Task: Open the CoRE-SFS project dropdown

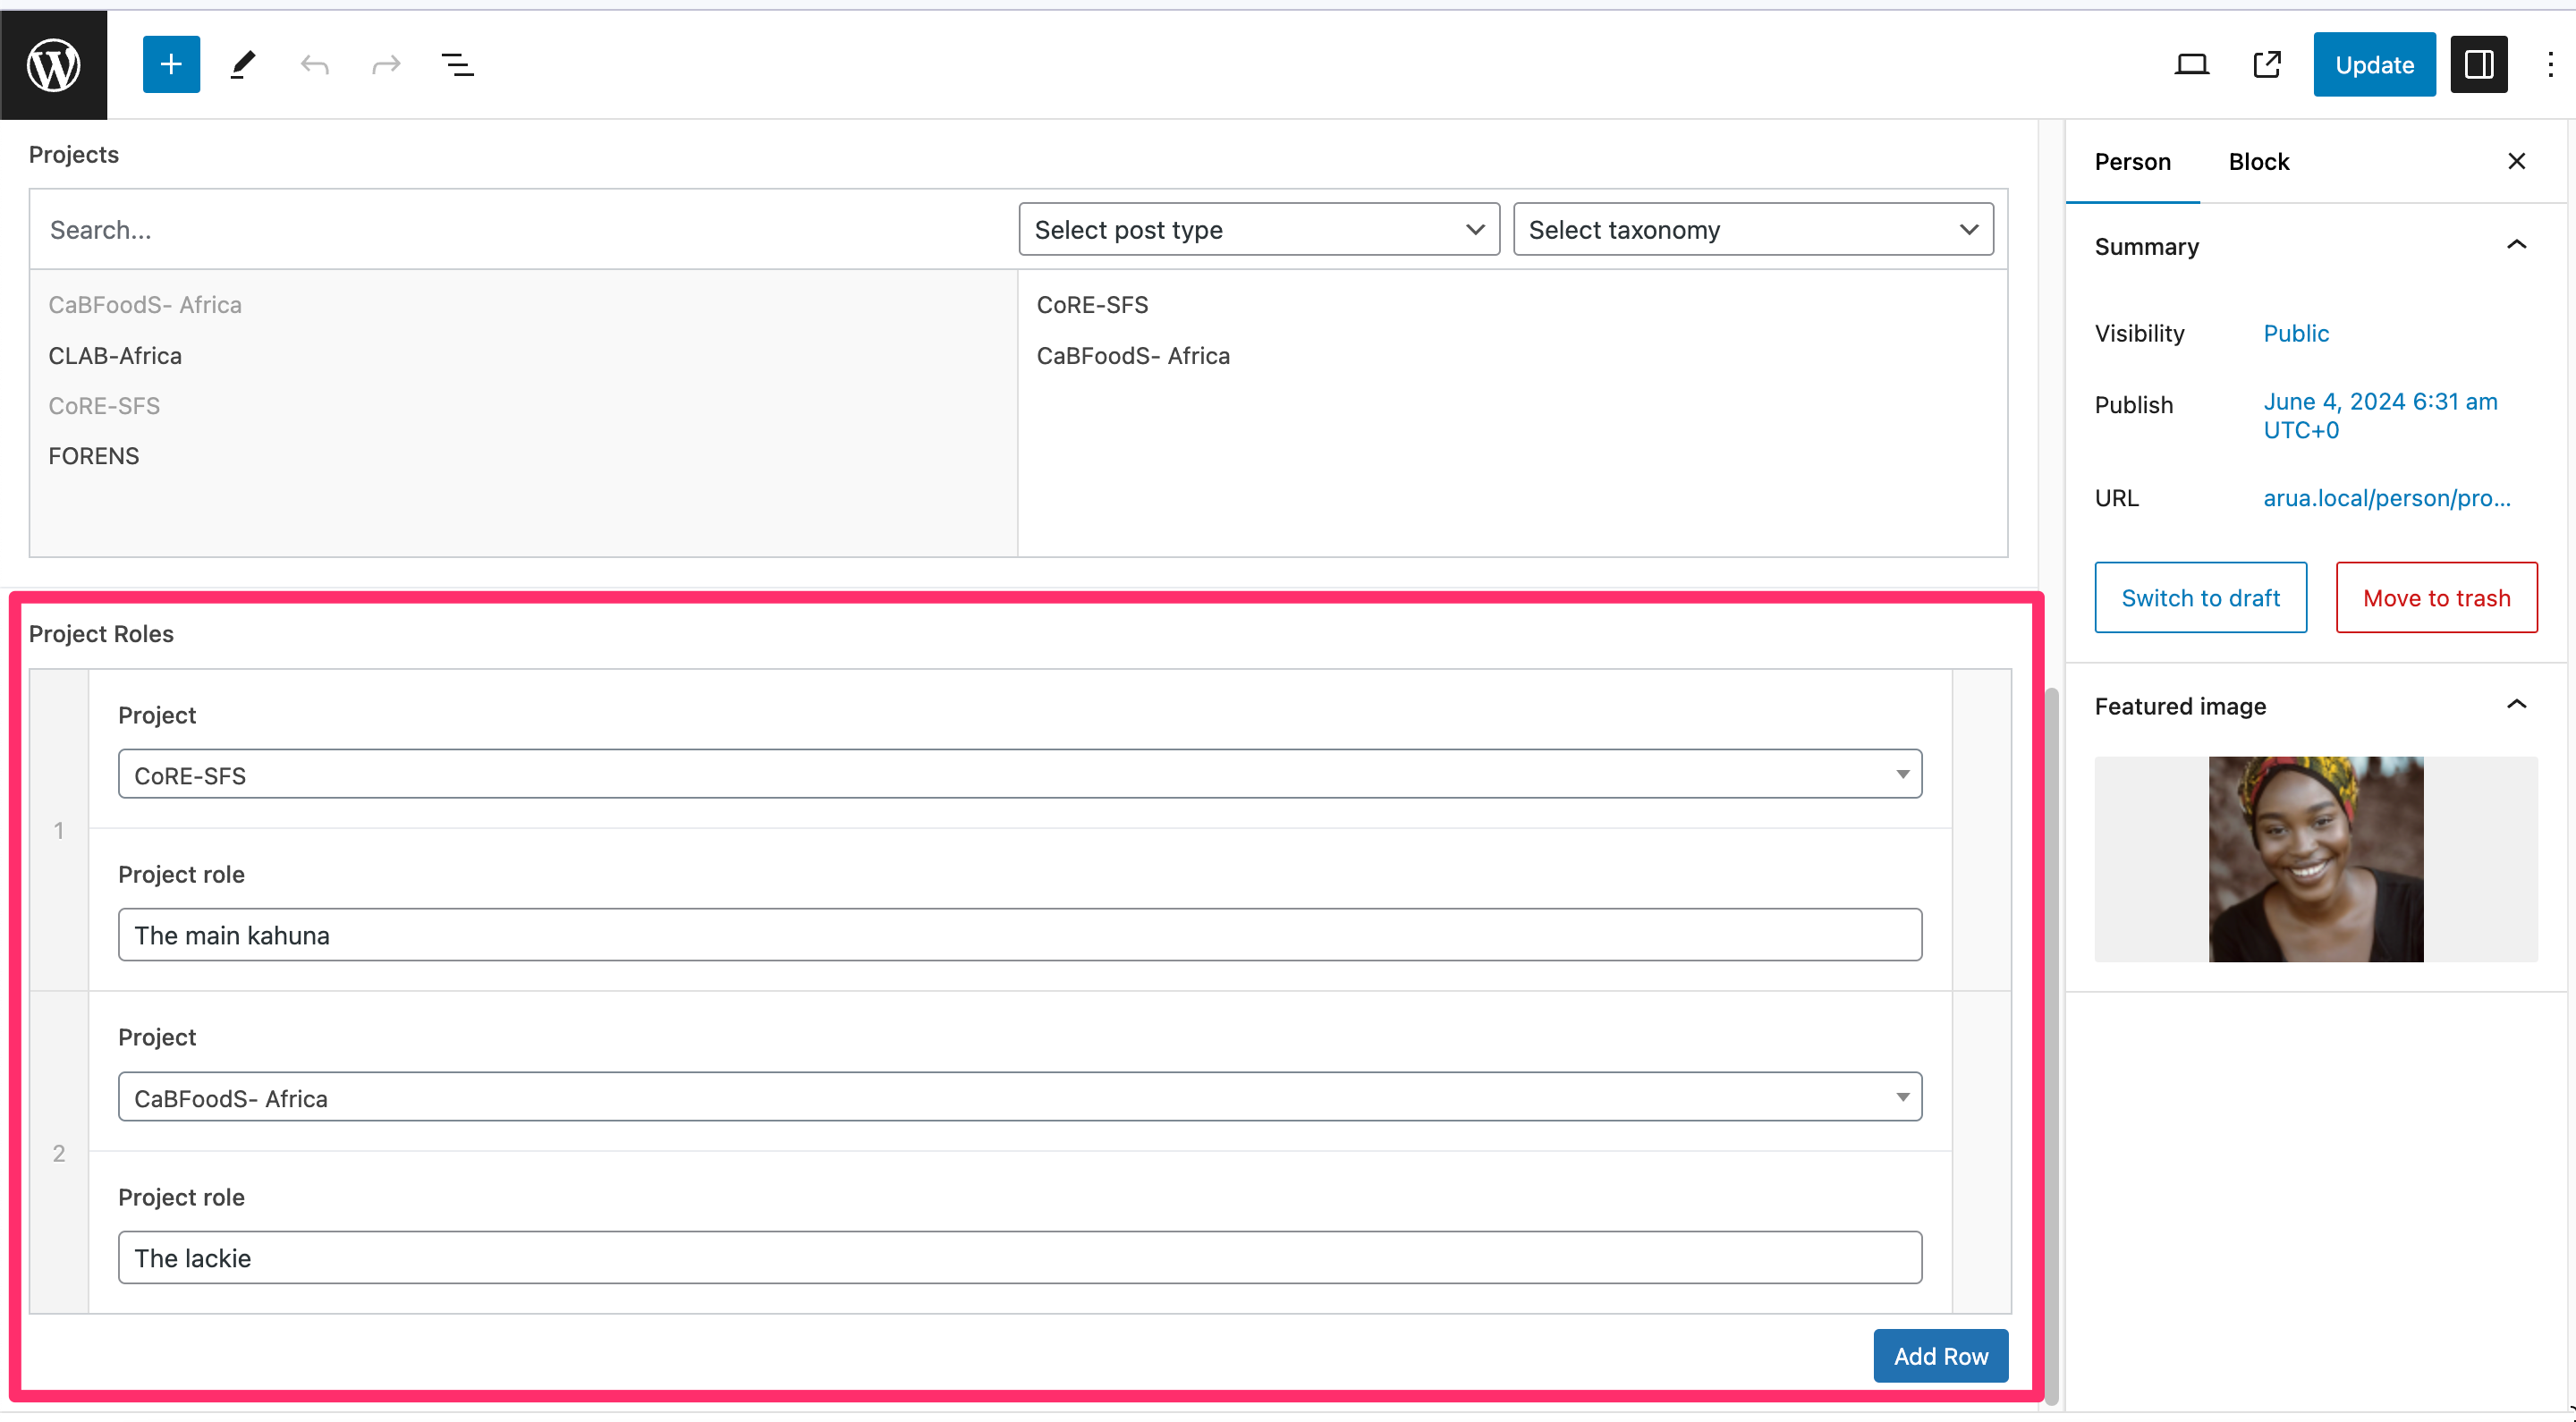Action: click(x=1019, y=775)
